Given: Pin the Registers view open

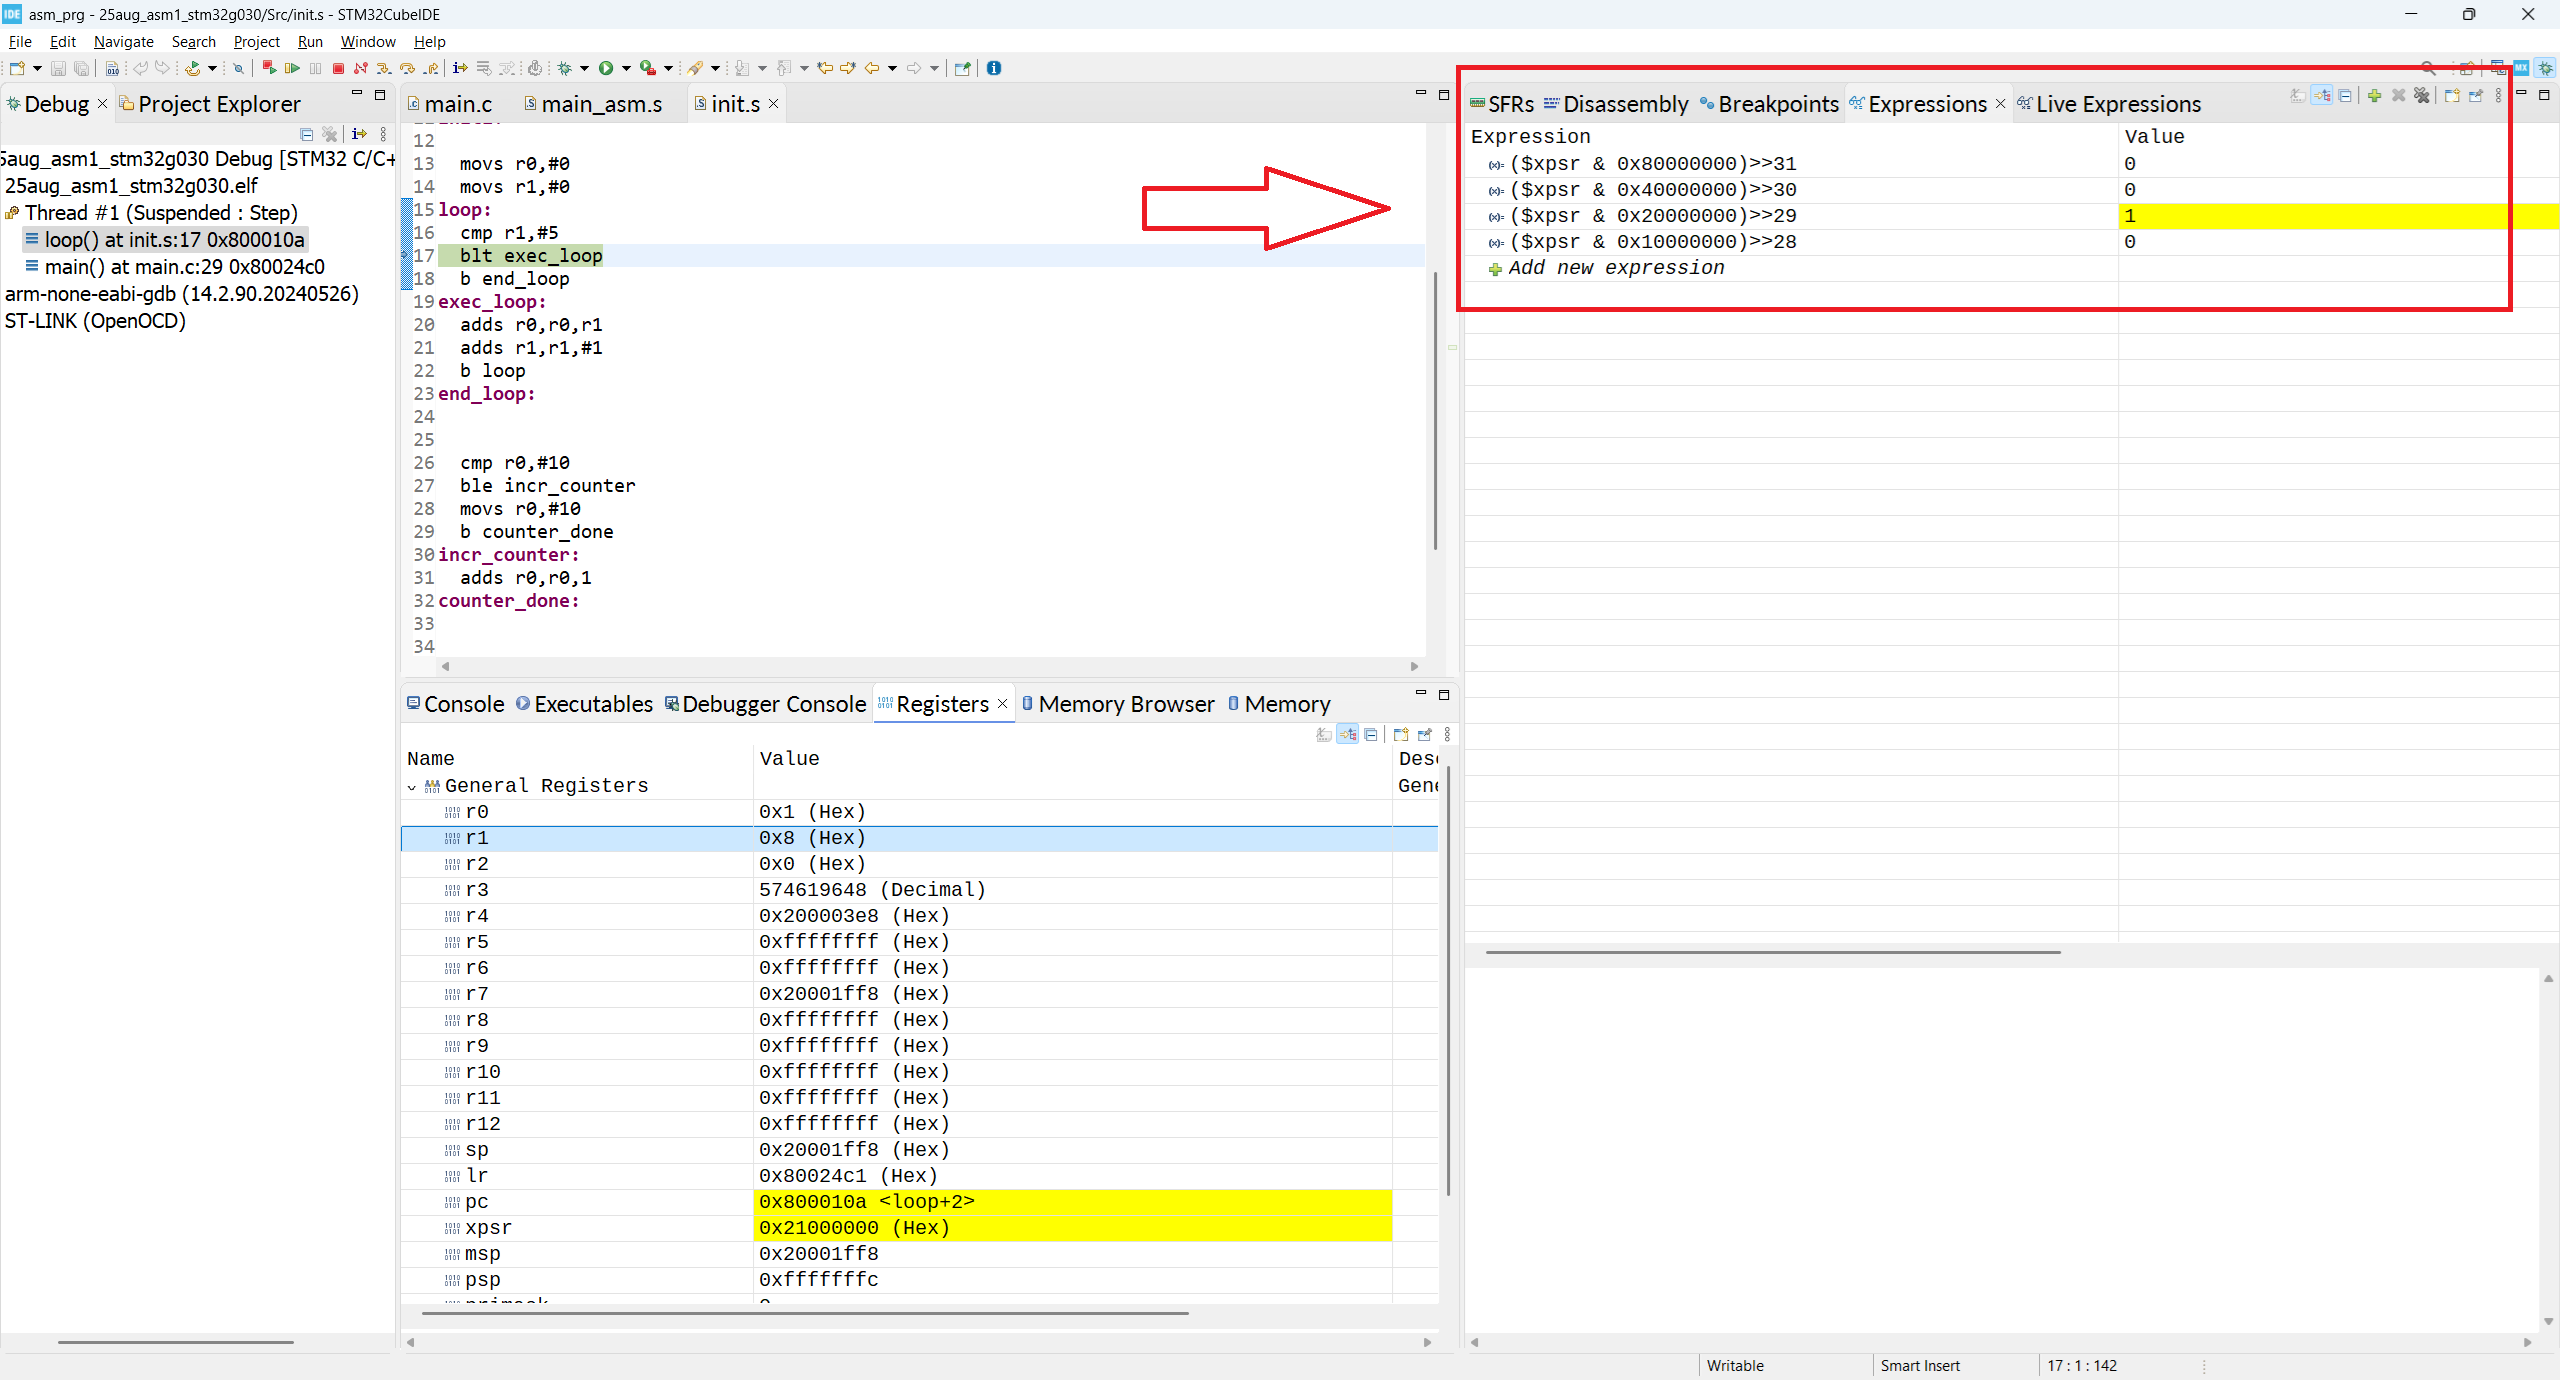Looking at the screenshot, I should 1424,734.
